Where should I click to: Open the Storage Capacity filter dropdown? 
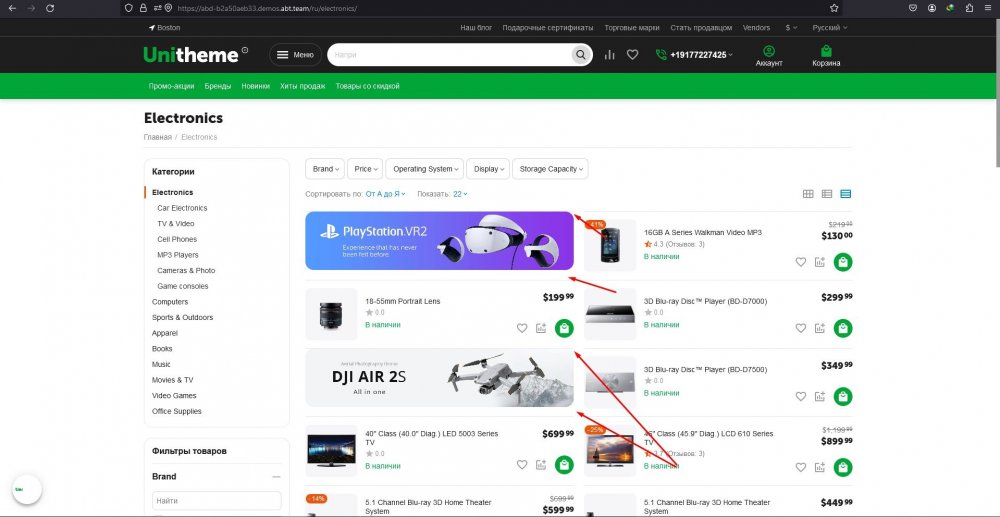tap(550, 169)
